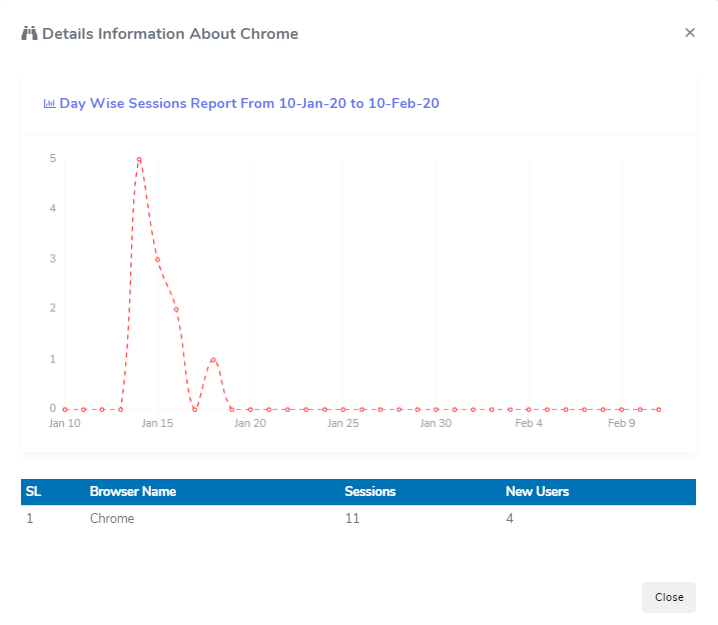
Task: Select the Chrome row in the table
Action: click(112, 519)
